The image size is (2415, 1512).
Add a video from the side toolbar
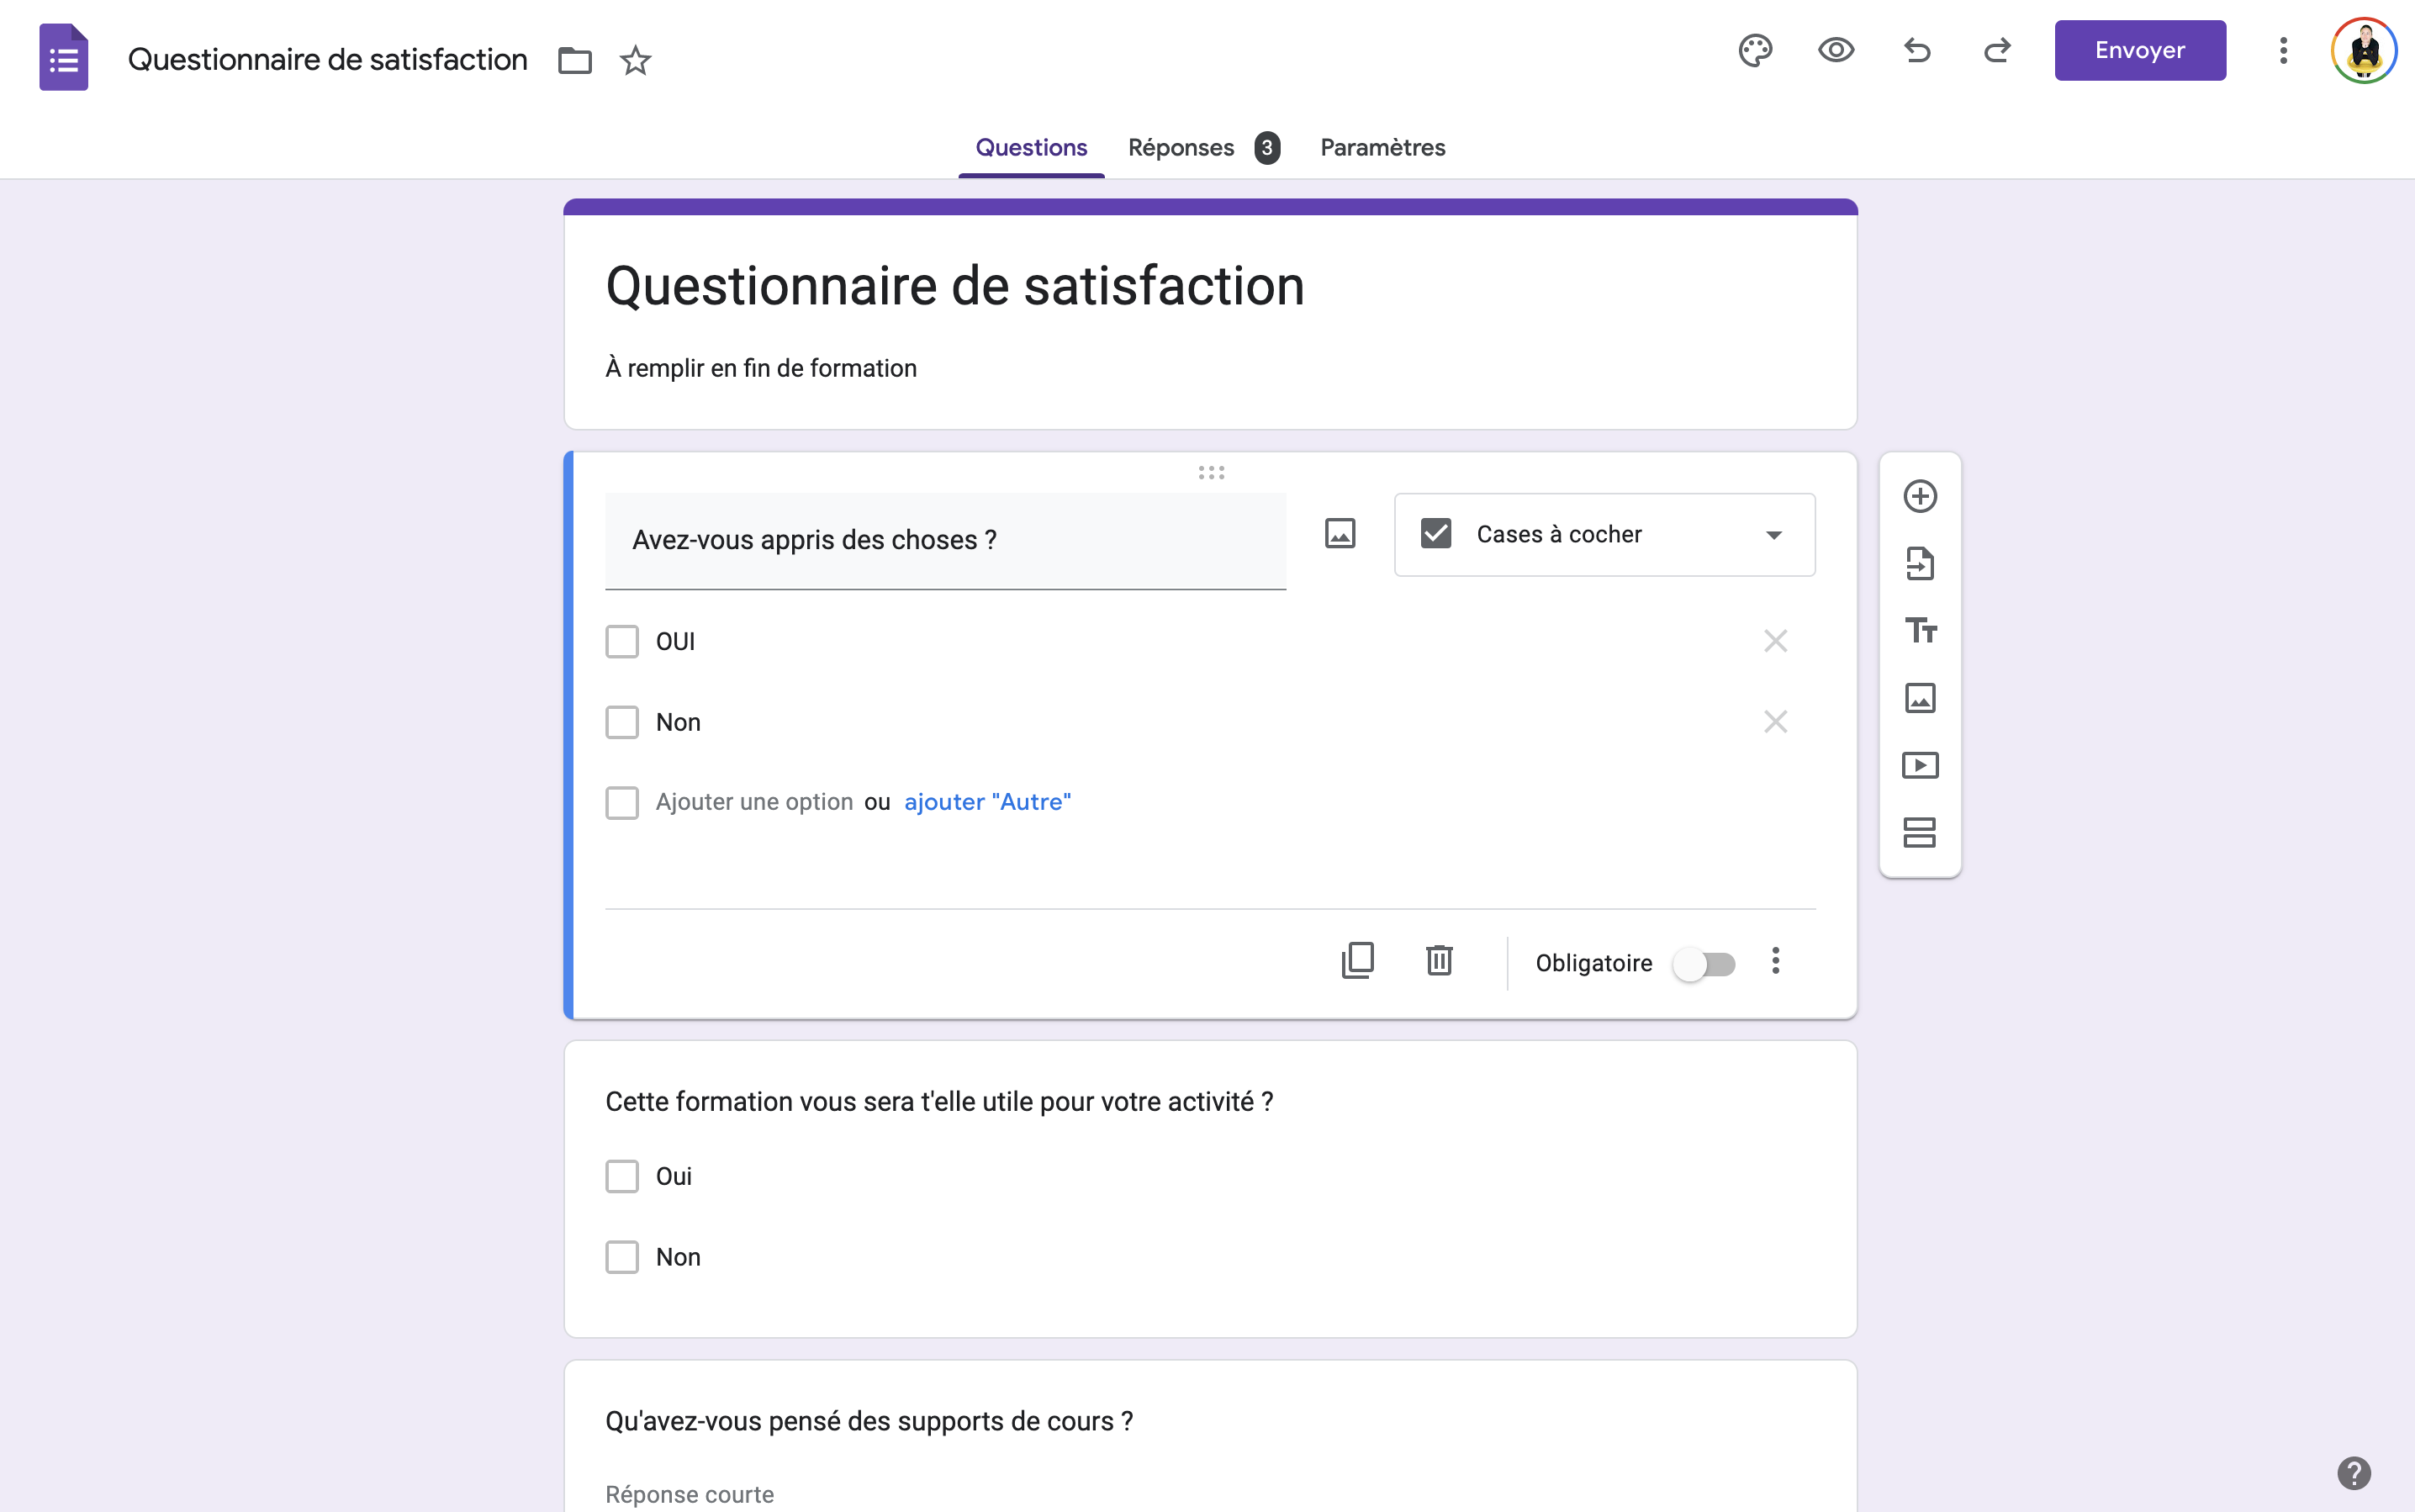[x=1920, y=765]
